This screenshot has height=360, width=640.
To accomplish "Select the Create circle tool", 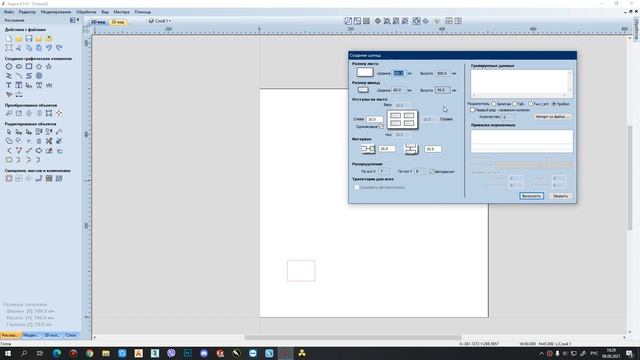I will coord(9,66).
